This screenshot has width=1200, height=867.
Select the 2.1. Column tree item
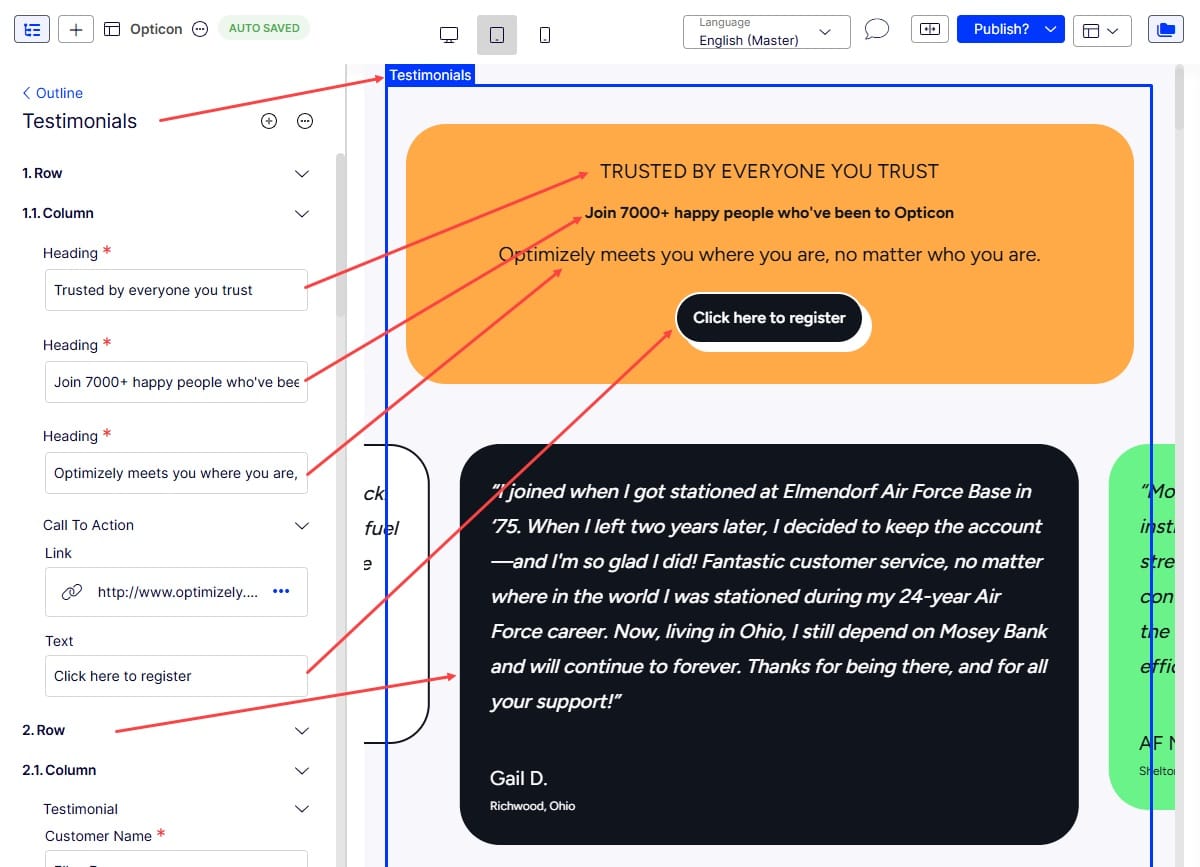pos(60,770)
